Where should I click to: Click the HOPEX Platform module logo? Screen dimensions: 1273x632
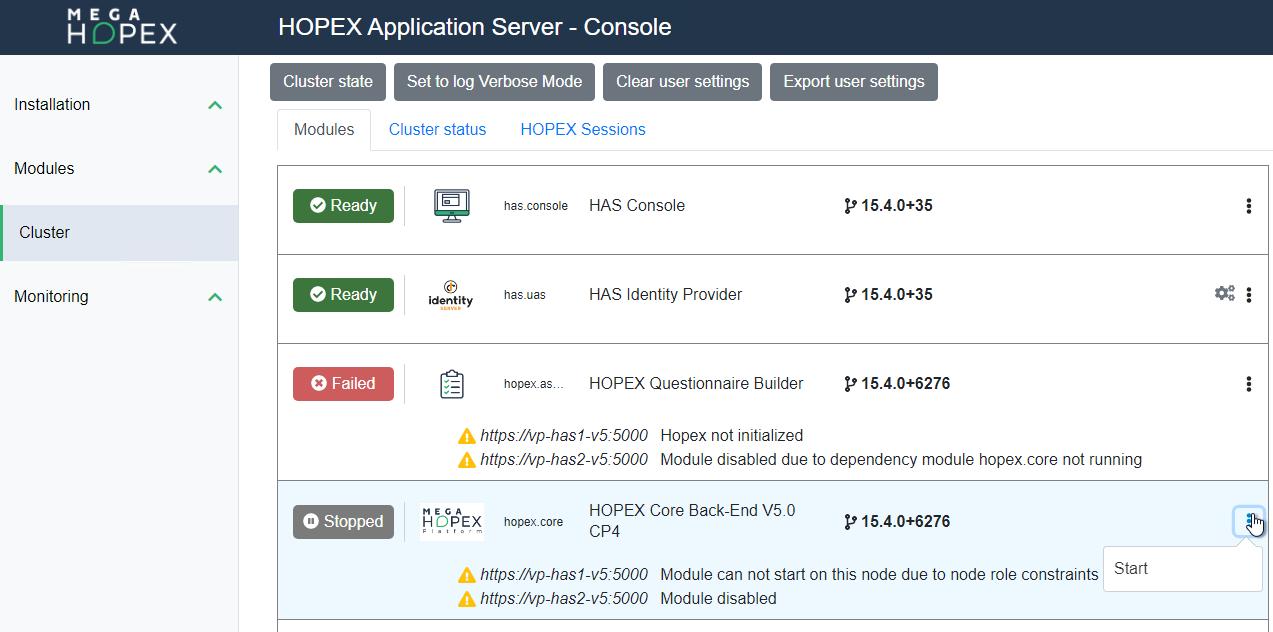[452, 522]
